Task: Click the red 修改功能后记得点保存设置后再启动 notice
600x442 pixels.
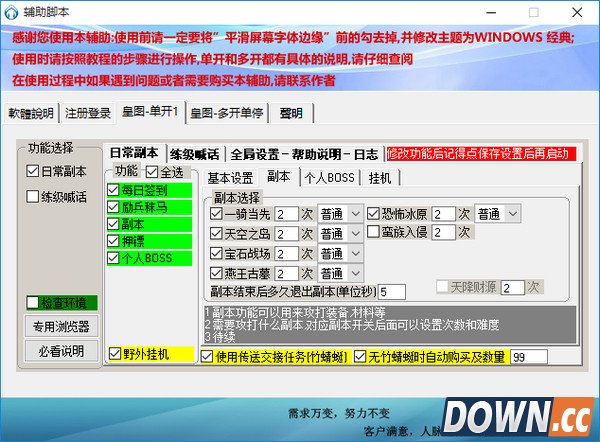Action: [481, 154]
